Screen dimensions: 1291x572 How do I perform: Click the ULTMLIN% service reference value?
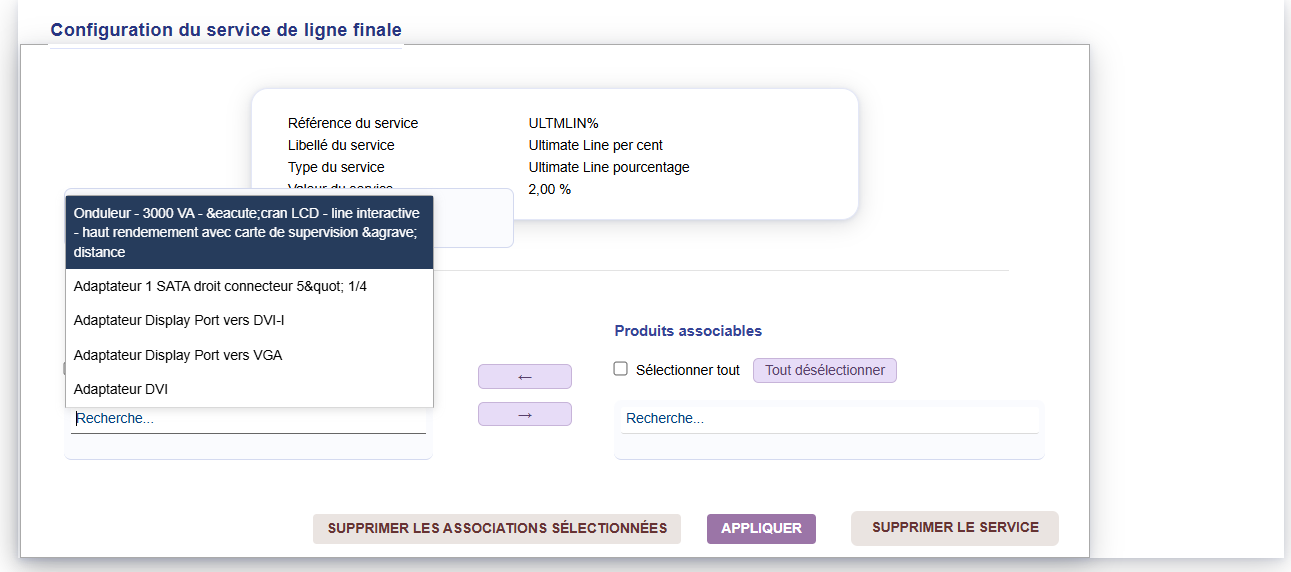coord(563,123)
